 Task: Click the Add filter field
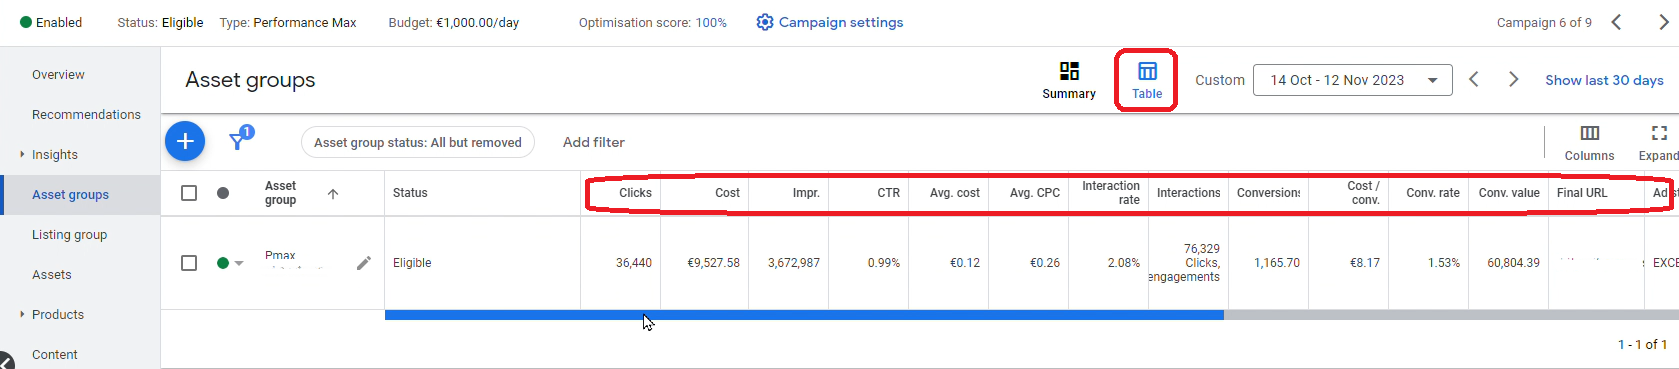(594, 142)
